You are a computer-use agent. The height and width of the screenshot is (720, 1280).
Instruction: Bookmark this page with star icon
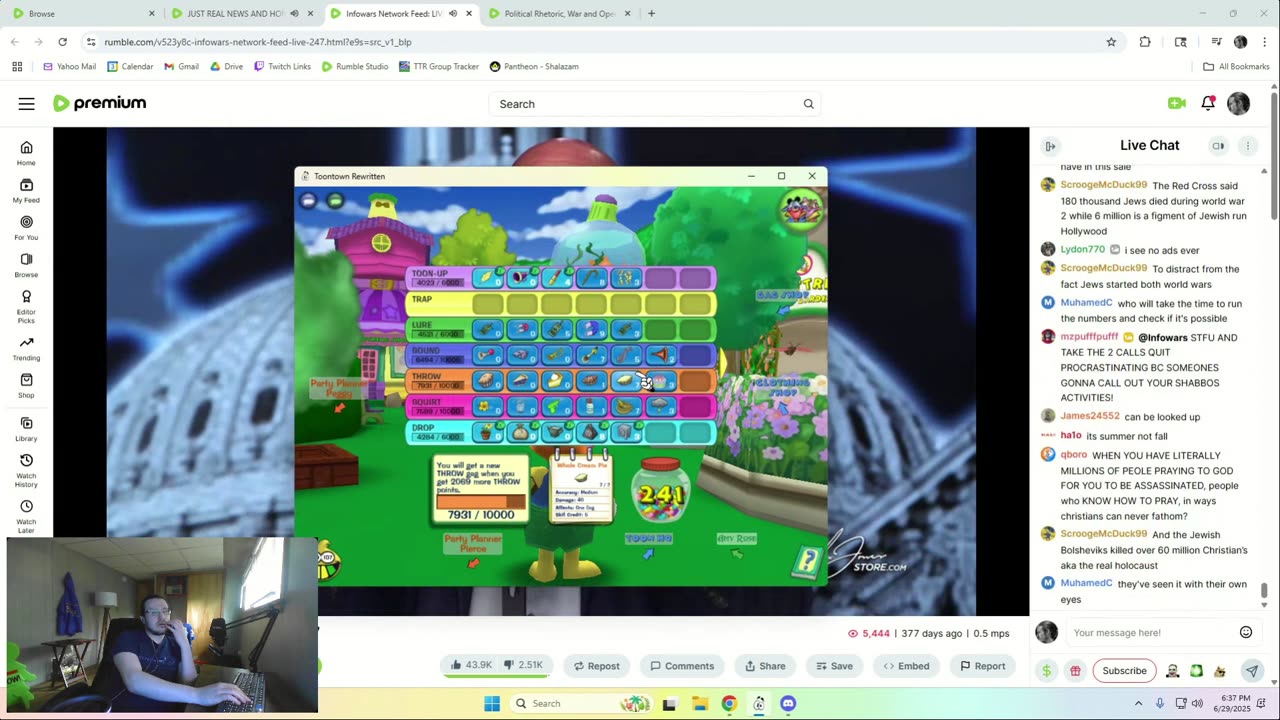[1111, 42]
